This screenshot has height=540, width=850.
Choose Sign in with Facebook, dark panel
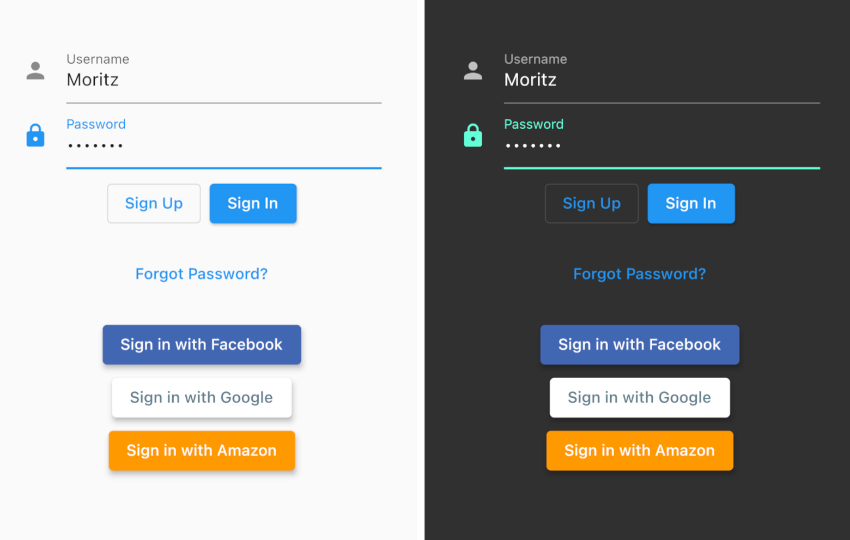click(640, 344)
